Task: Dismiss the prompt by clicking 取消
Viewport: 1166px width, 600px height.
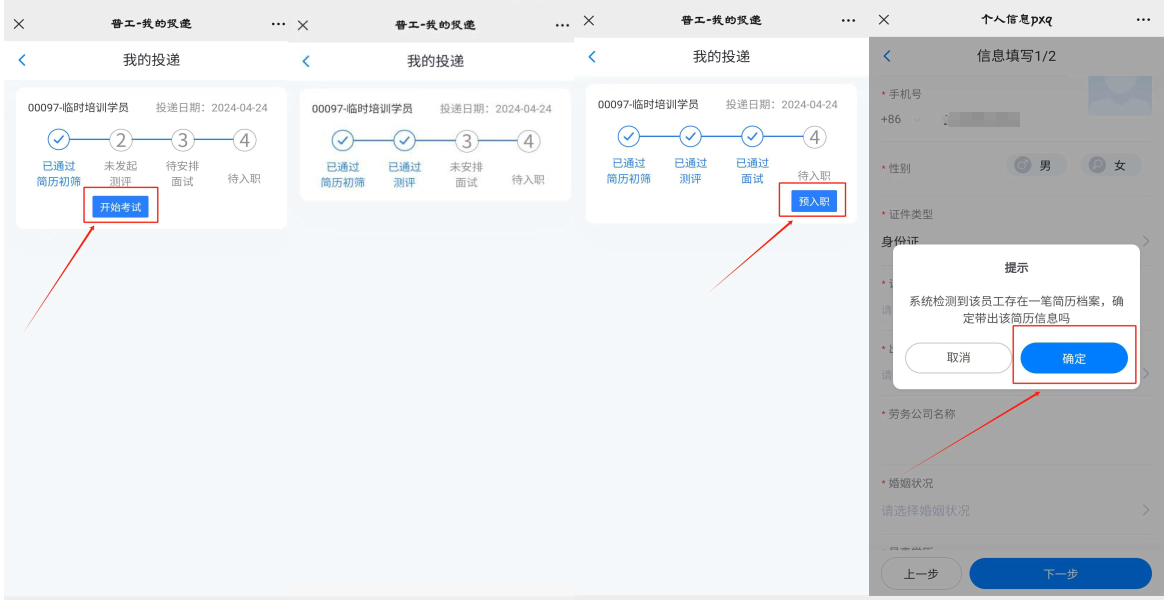Action: [958, 358]
